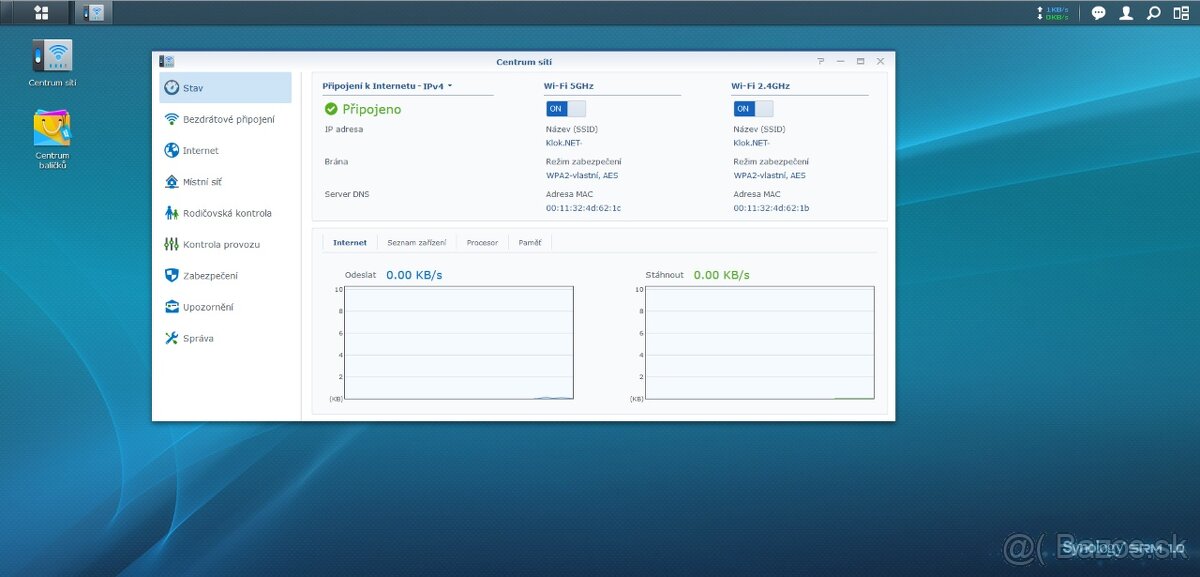Switch to the Paměť tab
Screen dimensions: 1200x577
(530, 243)
